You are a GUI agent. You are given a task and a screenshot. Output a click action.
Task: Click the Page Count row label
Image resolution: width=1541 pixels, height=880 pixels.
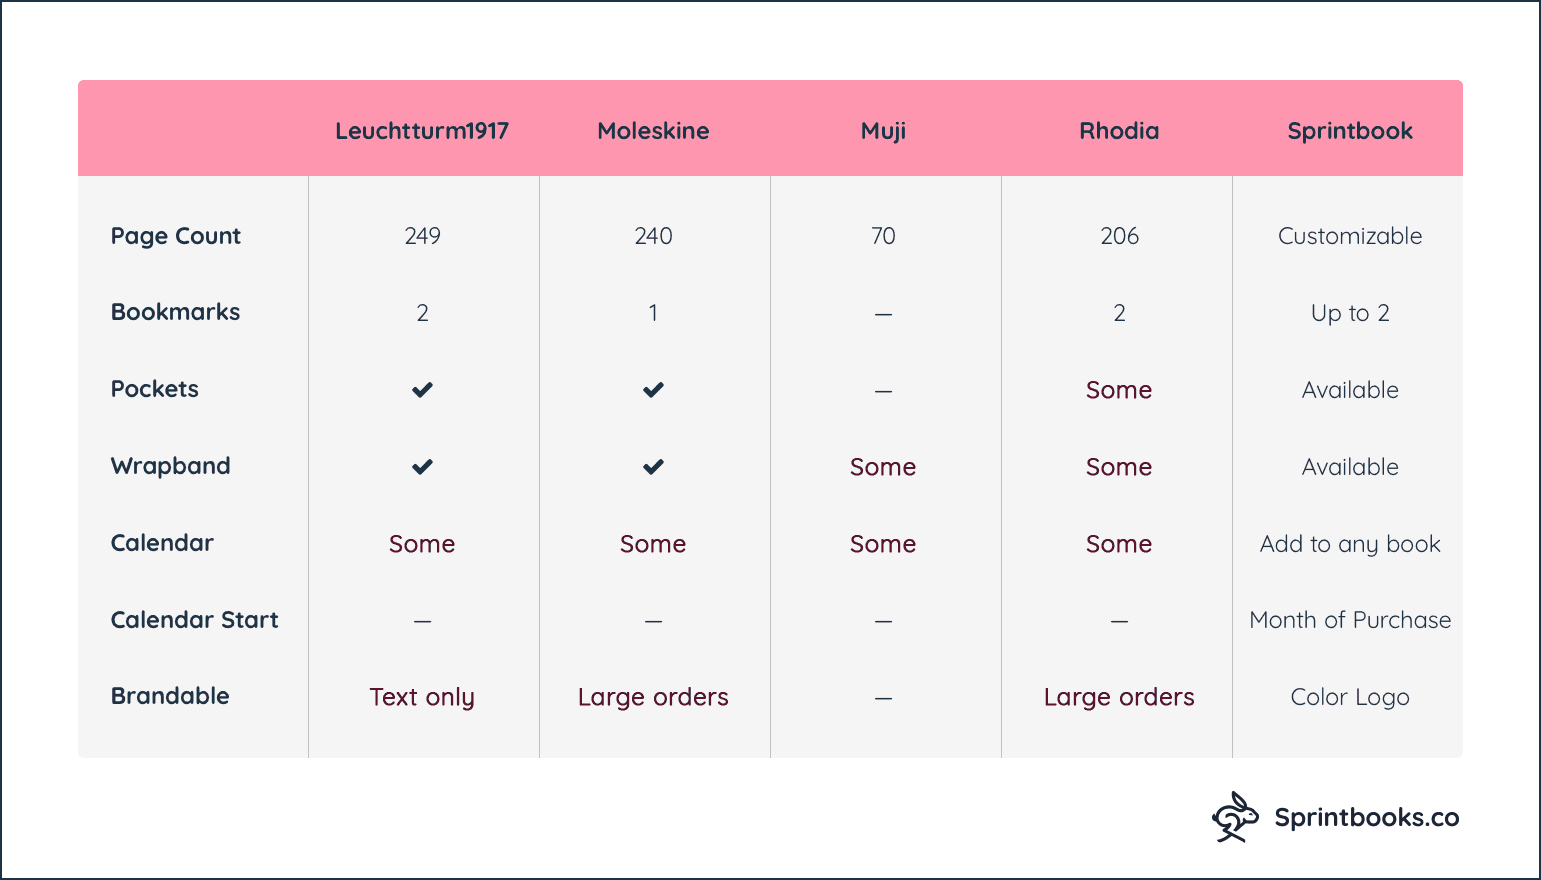point(176,236)
